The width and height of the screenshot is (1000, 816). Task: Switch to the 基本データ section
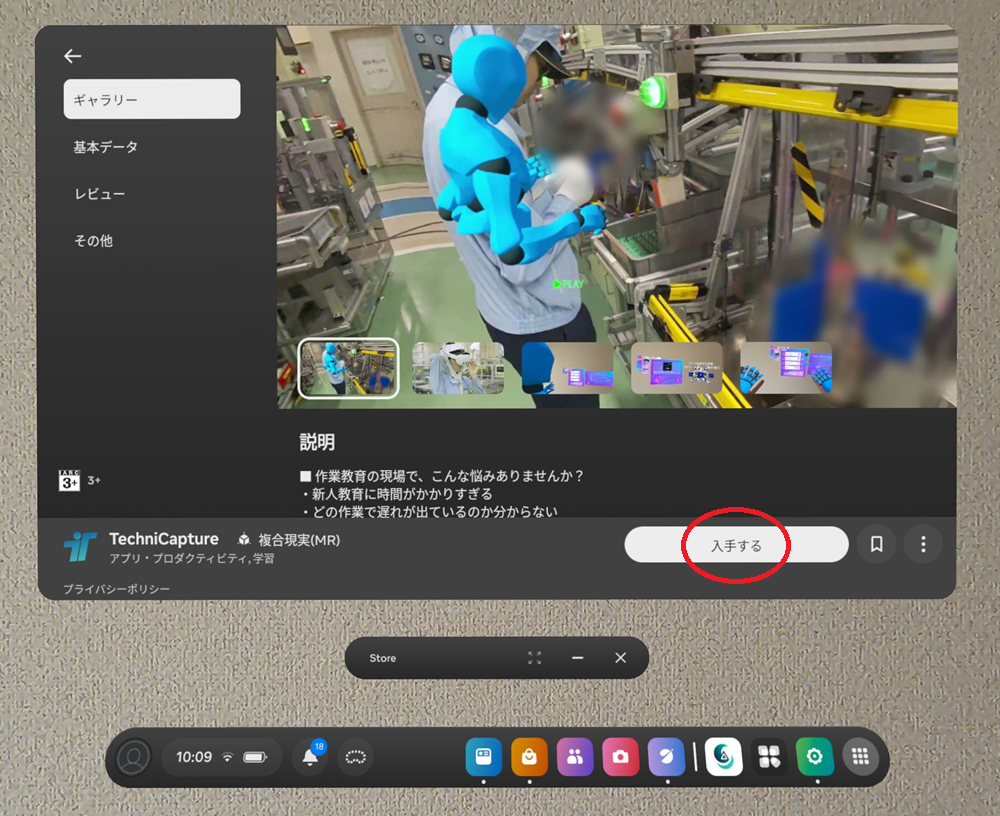click(106, 147)
